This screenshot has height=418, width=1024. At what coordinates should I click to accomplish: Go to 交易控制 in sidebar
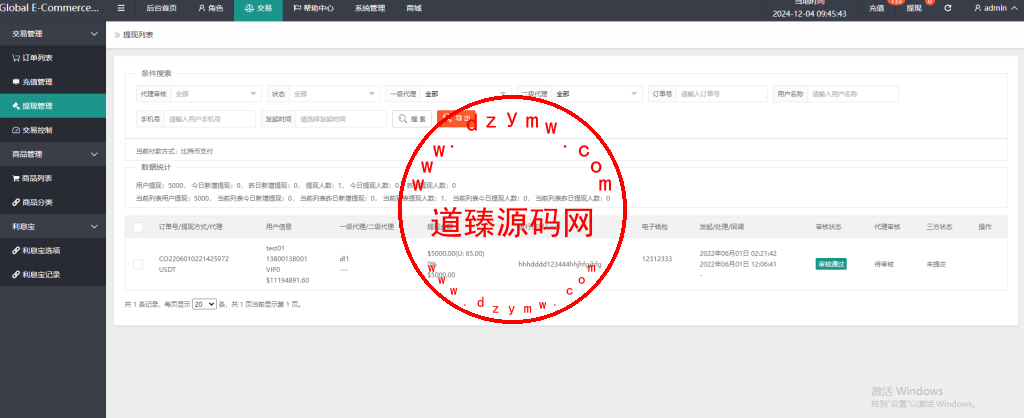(x=53, y=130)
